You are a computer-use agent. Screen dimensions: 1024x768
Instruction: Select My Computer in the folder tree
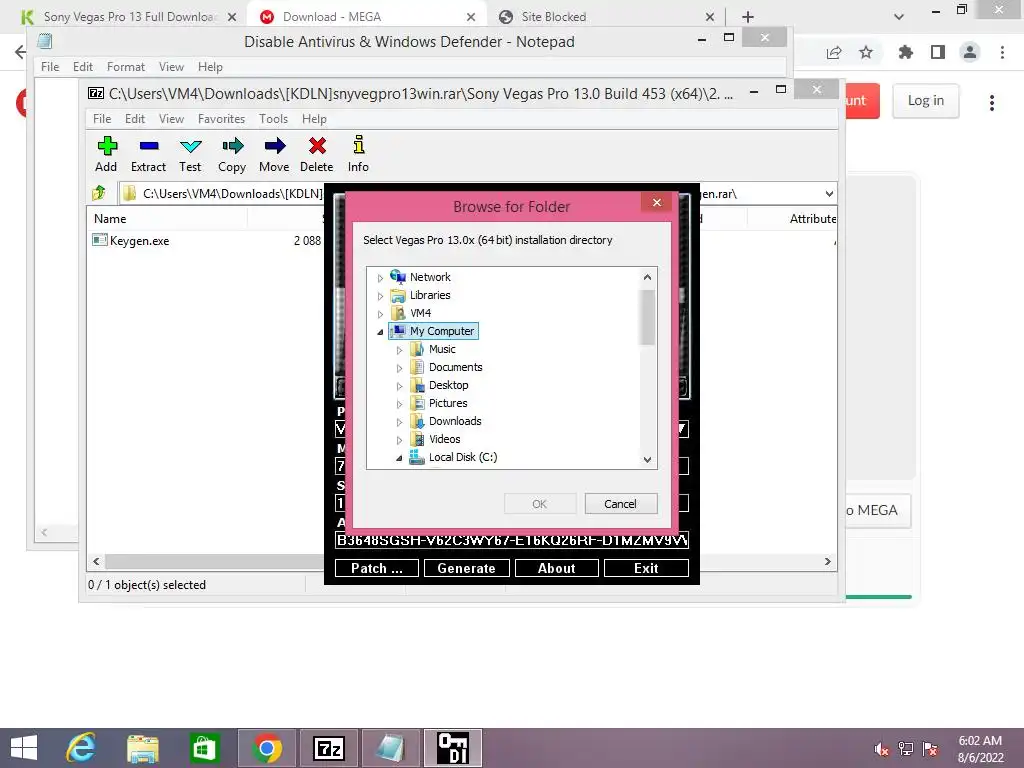(441, 331)
